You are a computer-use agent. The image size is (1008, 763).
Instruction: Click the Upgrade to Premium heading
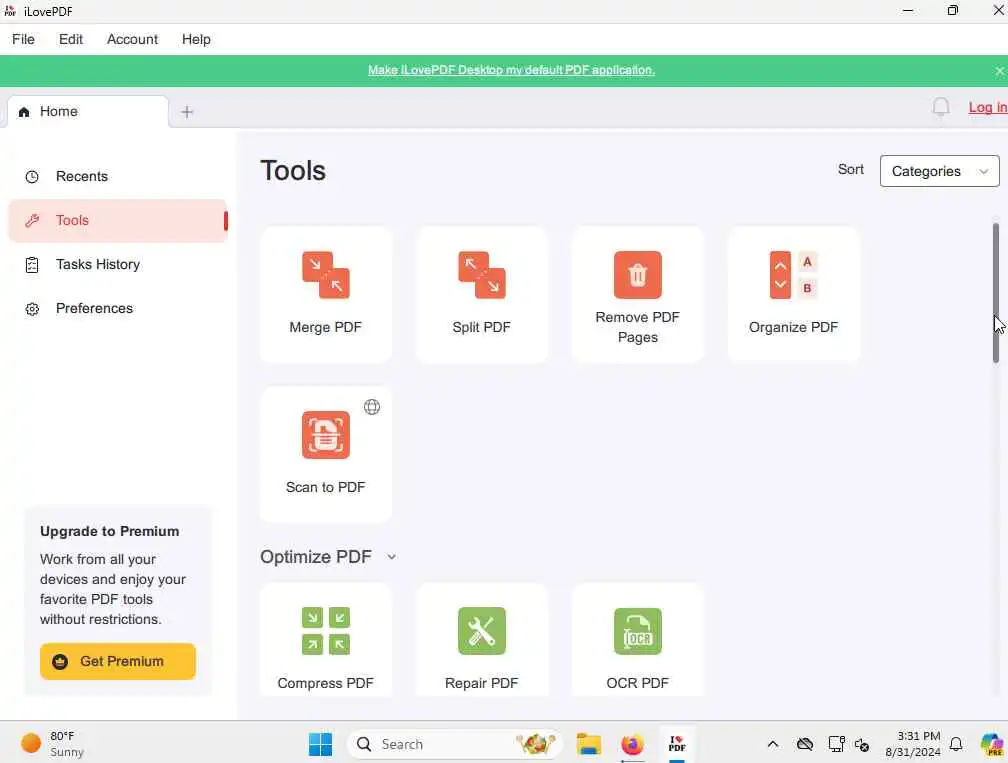tap(109, 532)
